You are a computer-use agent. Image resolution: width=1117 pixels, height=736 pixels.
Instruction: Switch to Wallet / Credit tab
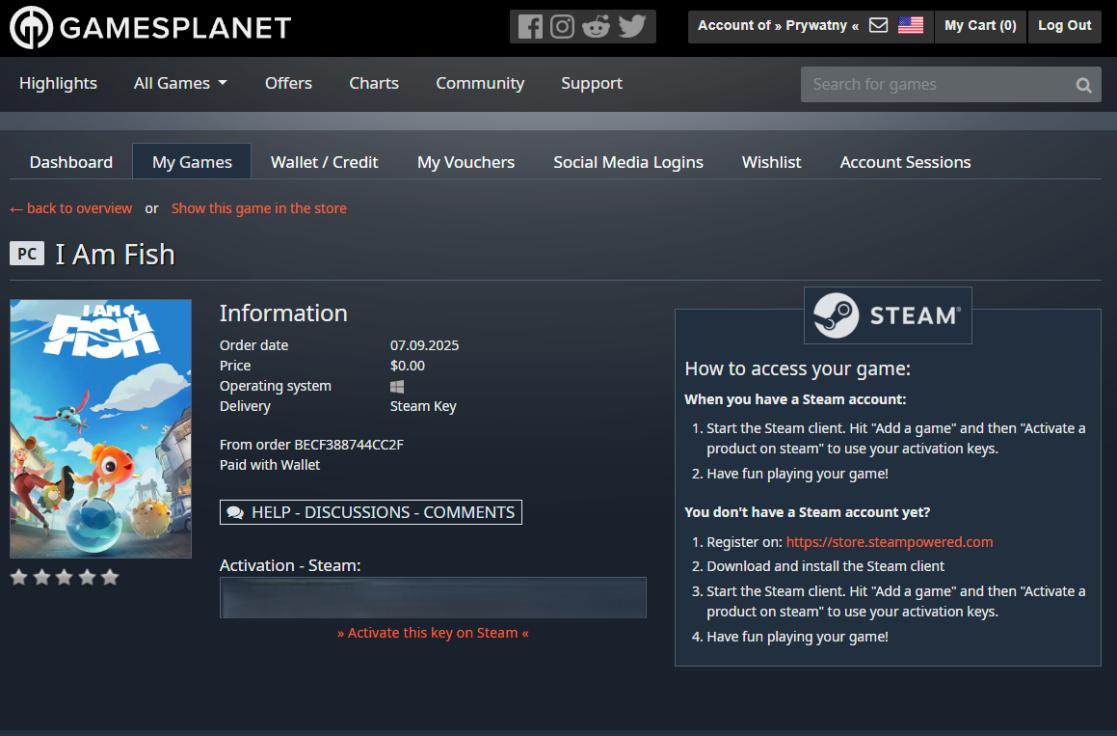coord(324,162)
